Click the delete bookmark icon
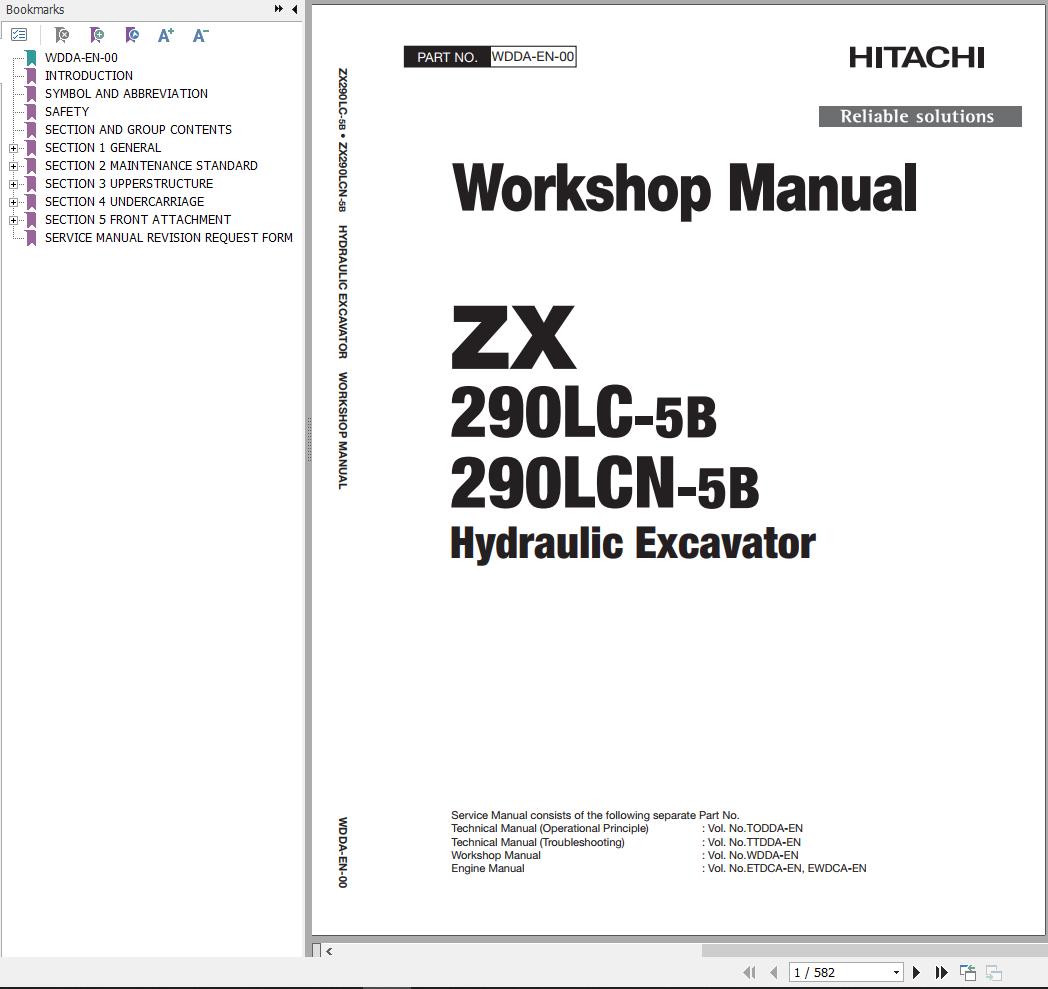The image size is (1048, 989). (61, 35)
